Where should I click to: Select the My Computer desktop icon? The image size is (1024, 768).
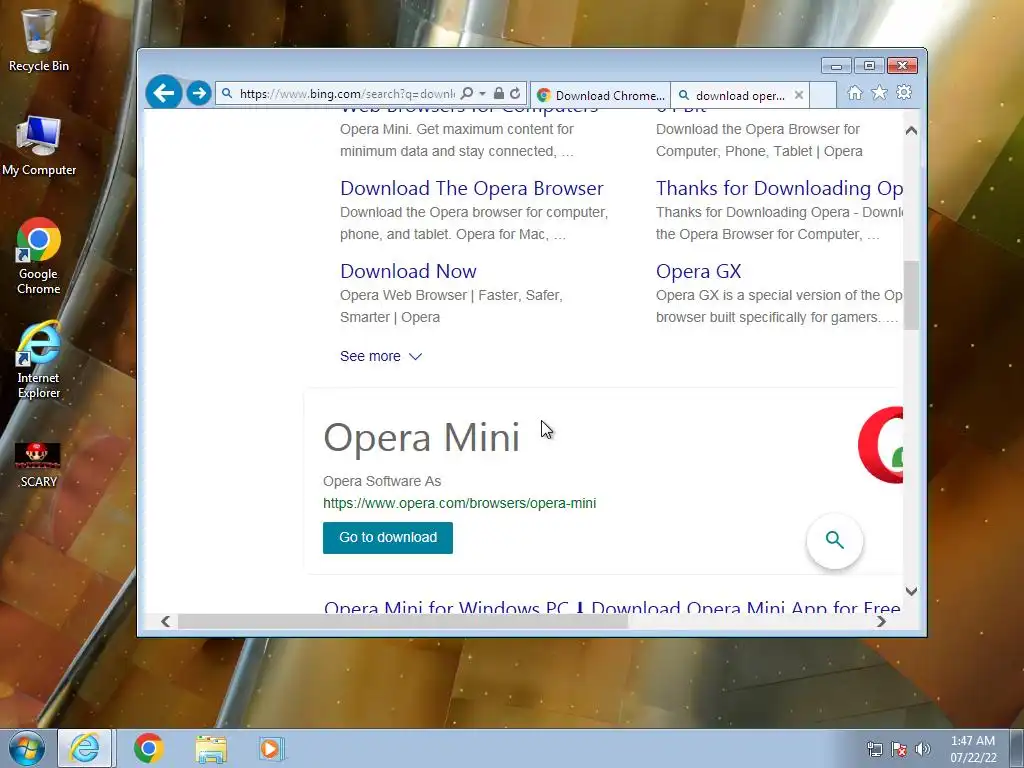coord(39,145)
